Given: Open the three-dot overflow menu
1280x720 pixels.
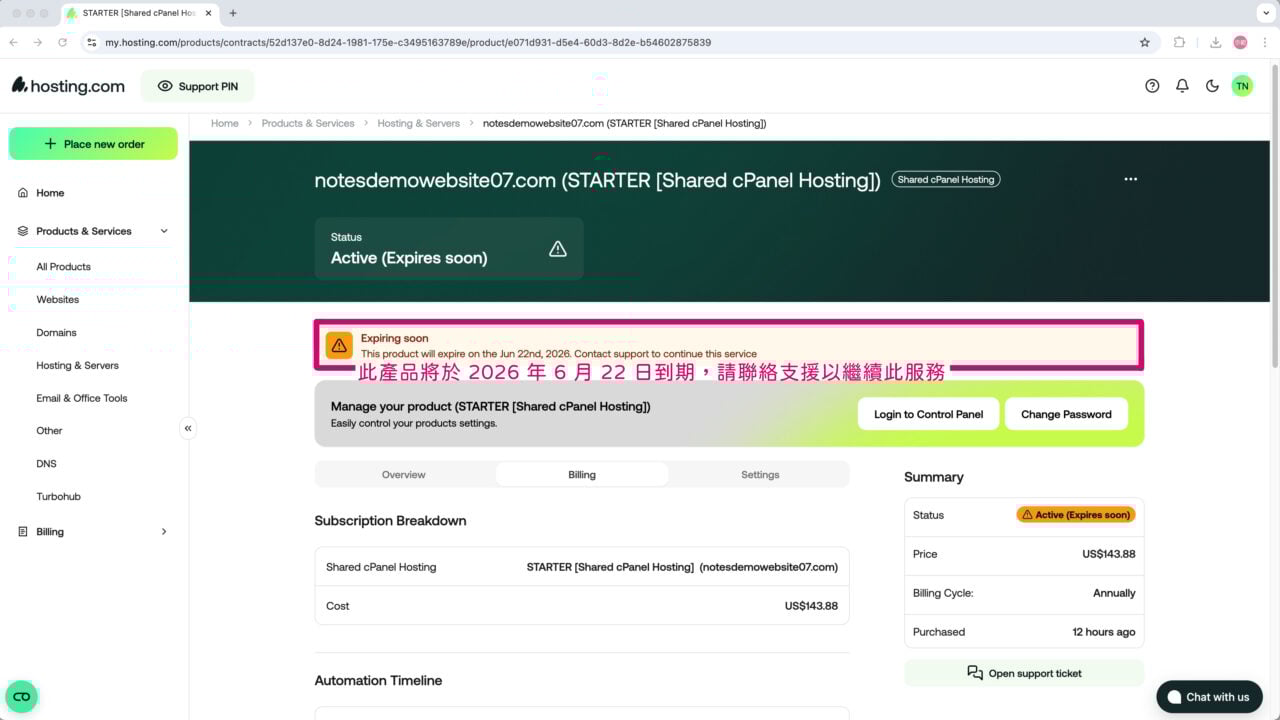Looking at the screenshot, I should point(1130,178).
